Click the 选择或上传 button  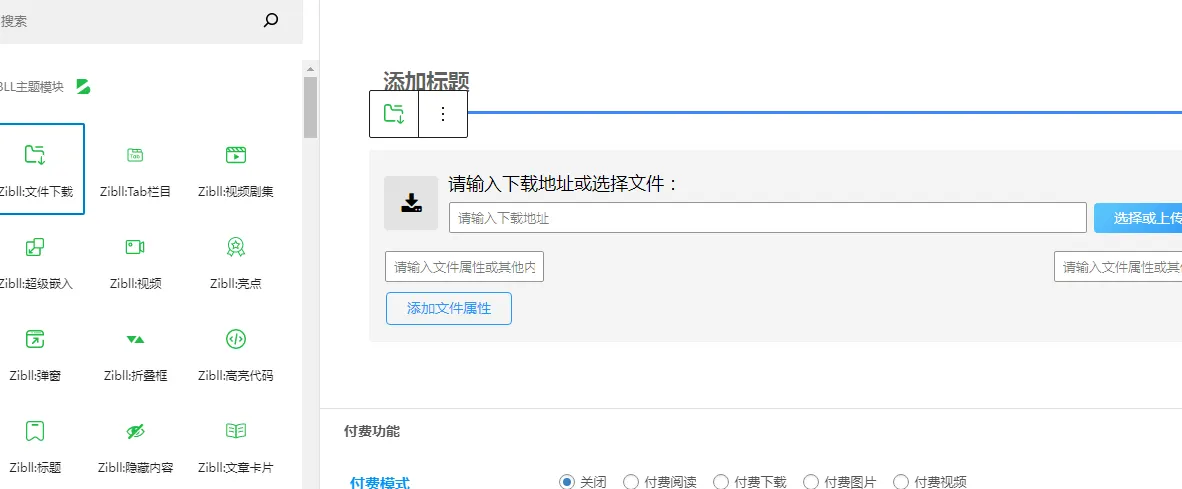[1138, 218]
